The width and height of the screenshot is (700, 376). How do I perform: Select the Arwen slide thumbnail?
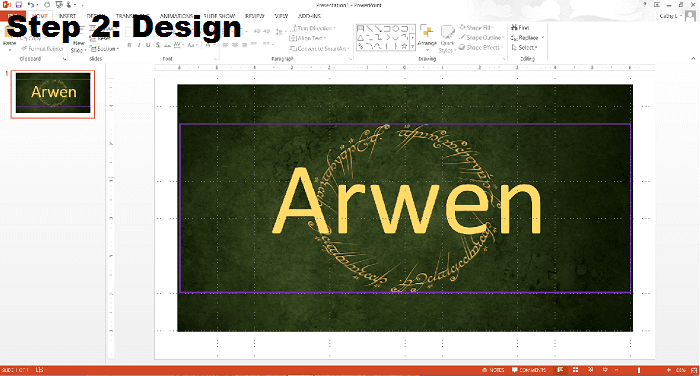point(53,93)
